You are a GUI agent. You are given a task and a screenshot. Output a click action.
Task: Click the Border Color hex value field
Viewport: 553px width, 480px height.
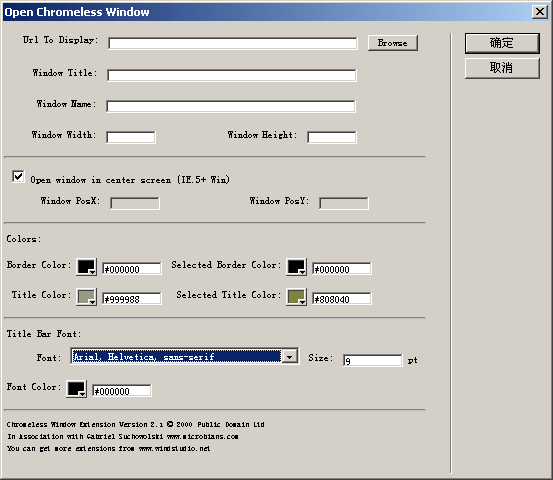(132, 269)
